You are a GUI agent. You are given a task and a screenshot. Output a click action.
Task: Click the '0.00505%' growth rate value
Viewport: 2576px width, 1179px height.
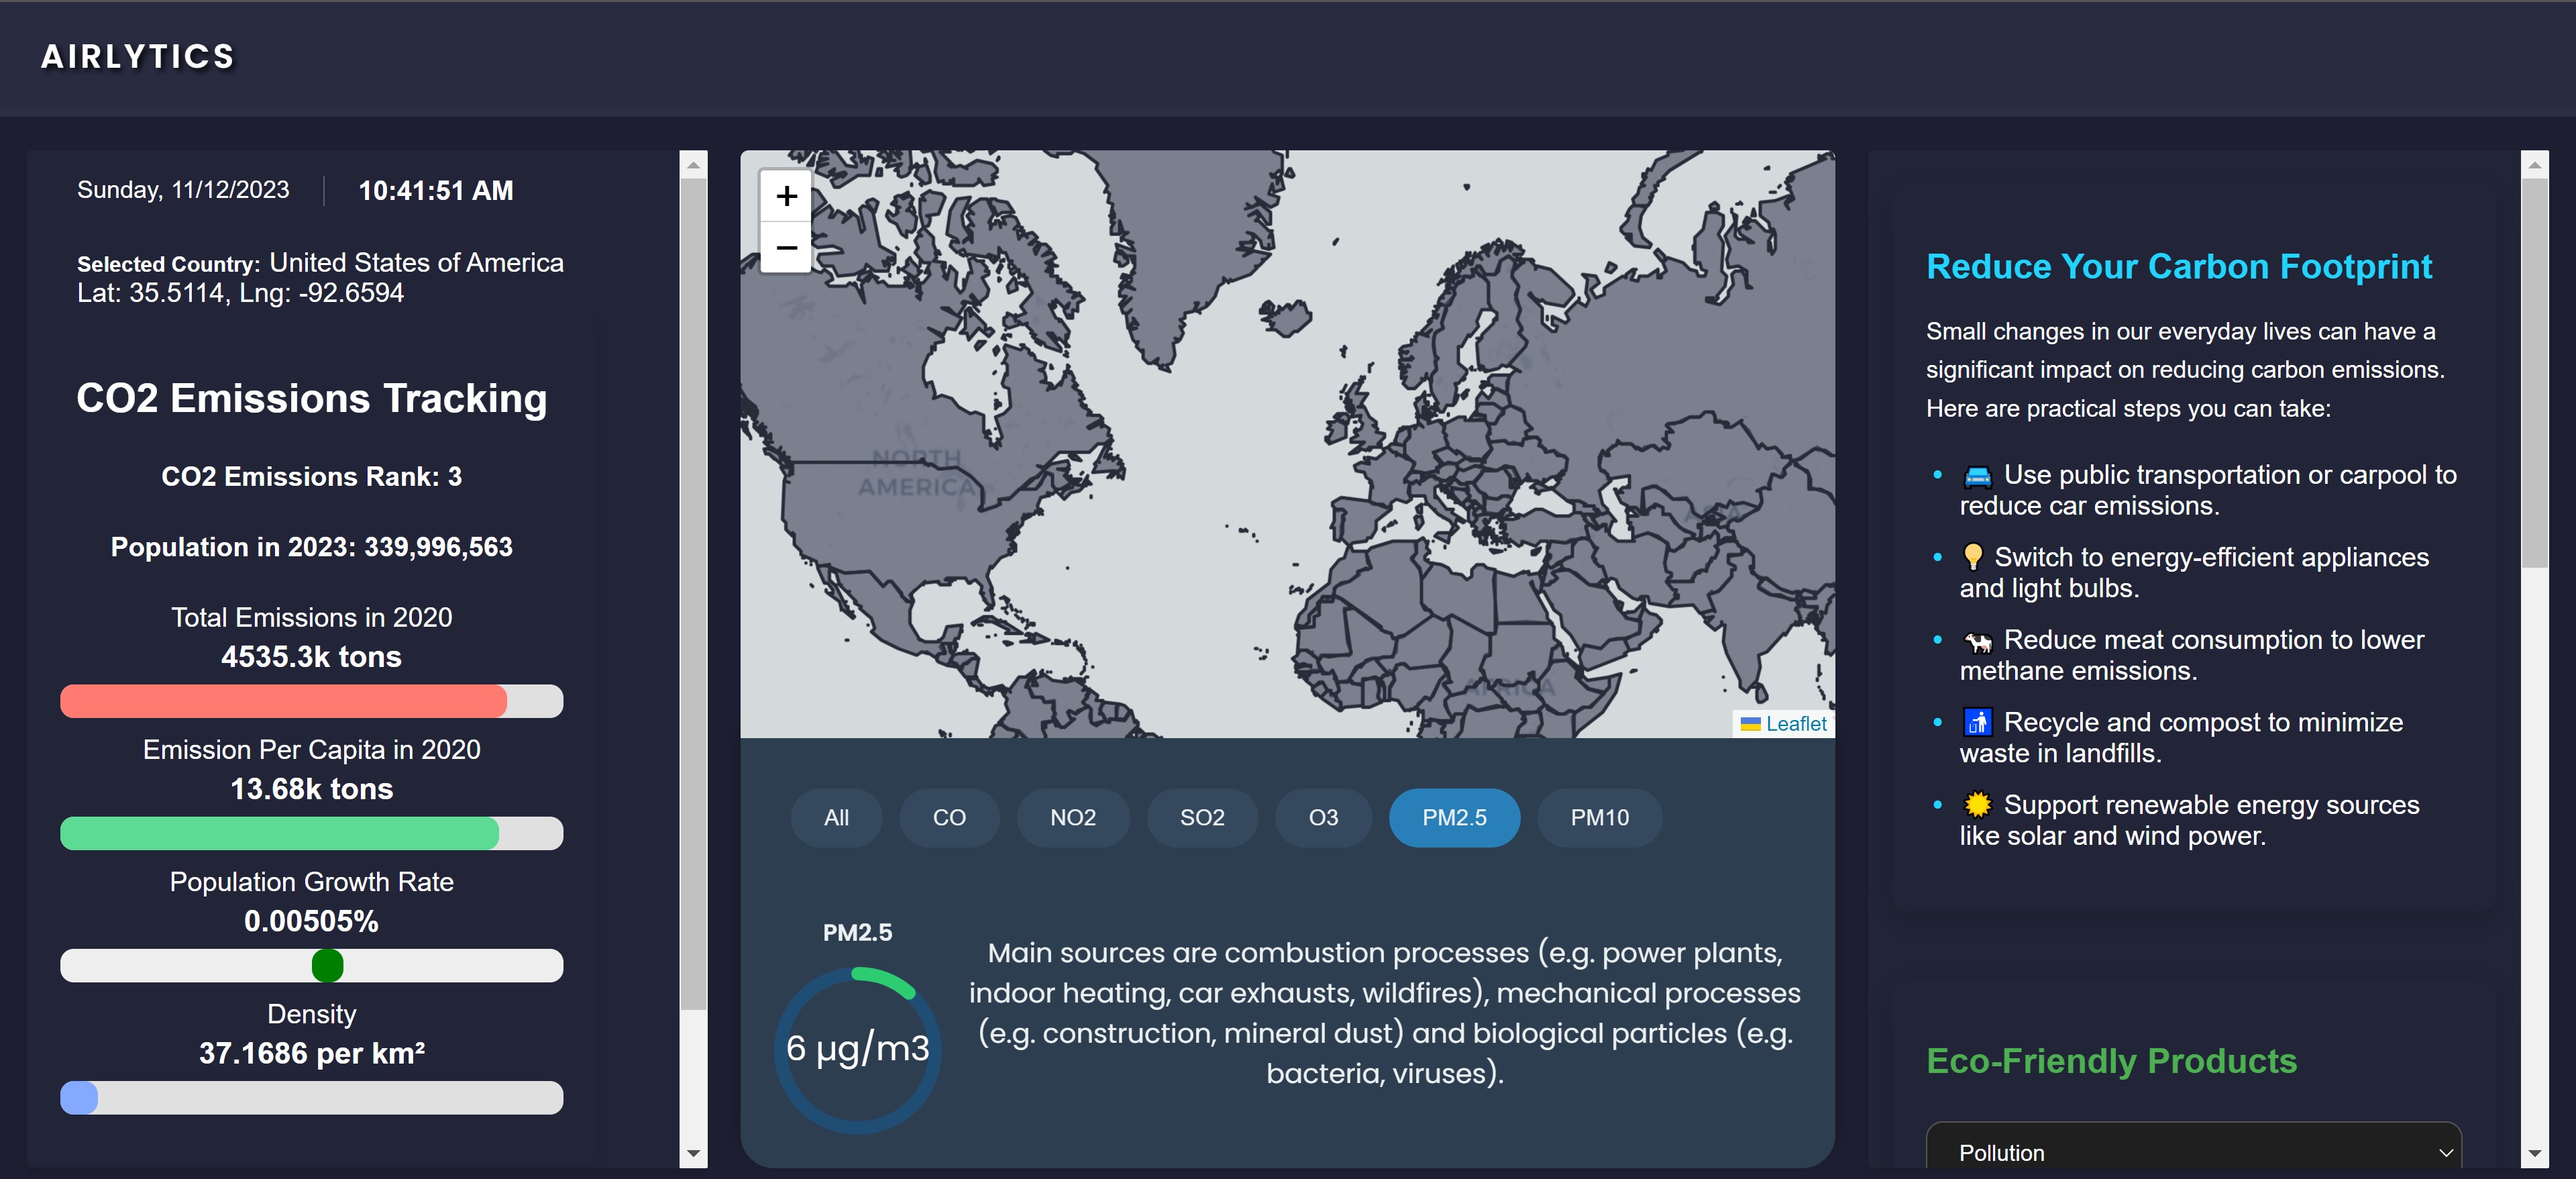311,921
